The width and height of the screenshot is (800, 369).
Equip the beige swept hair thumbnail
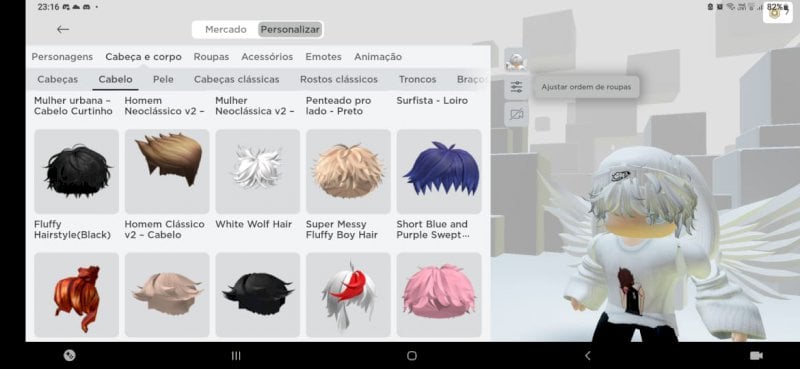(167, 294)
